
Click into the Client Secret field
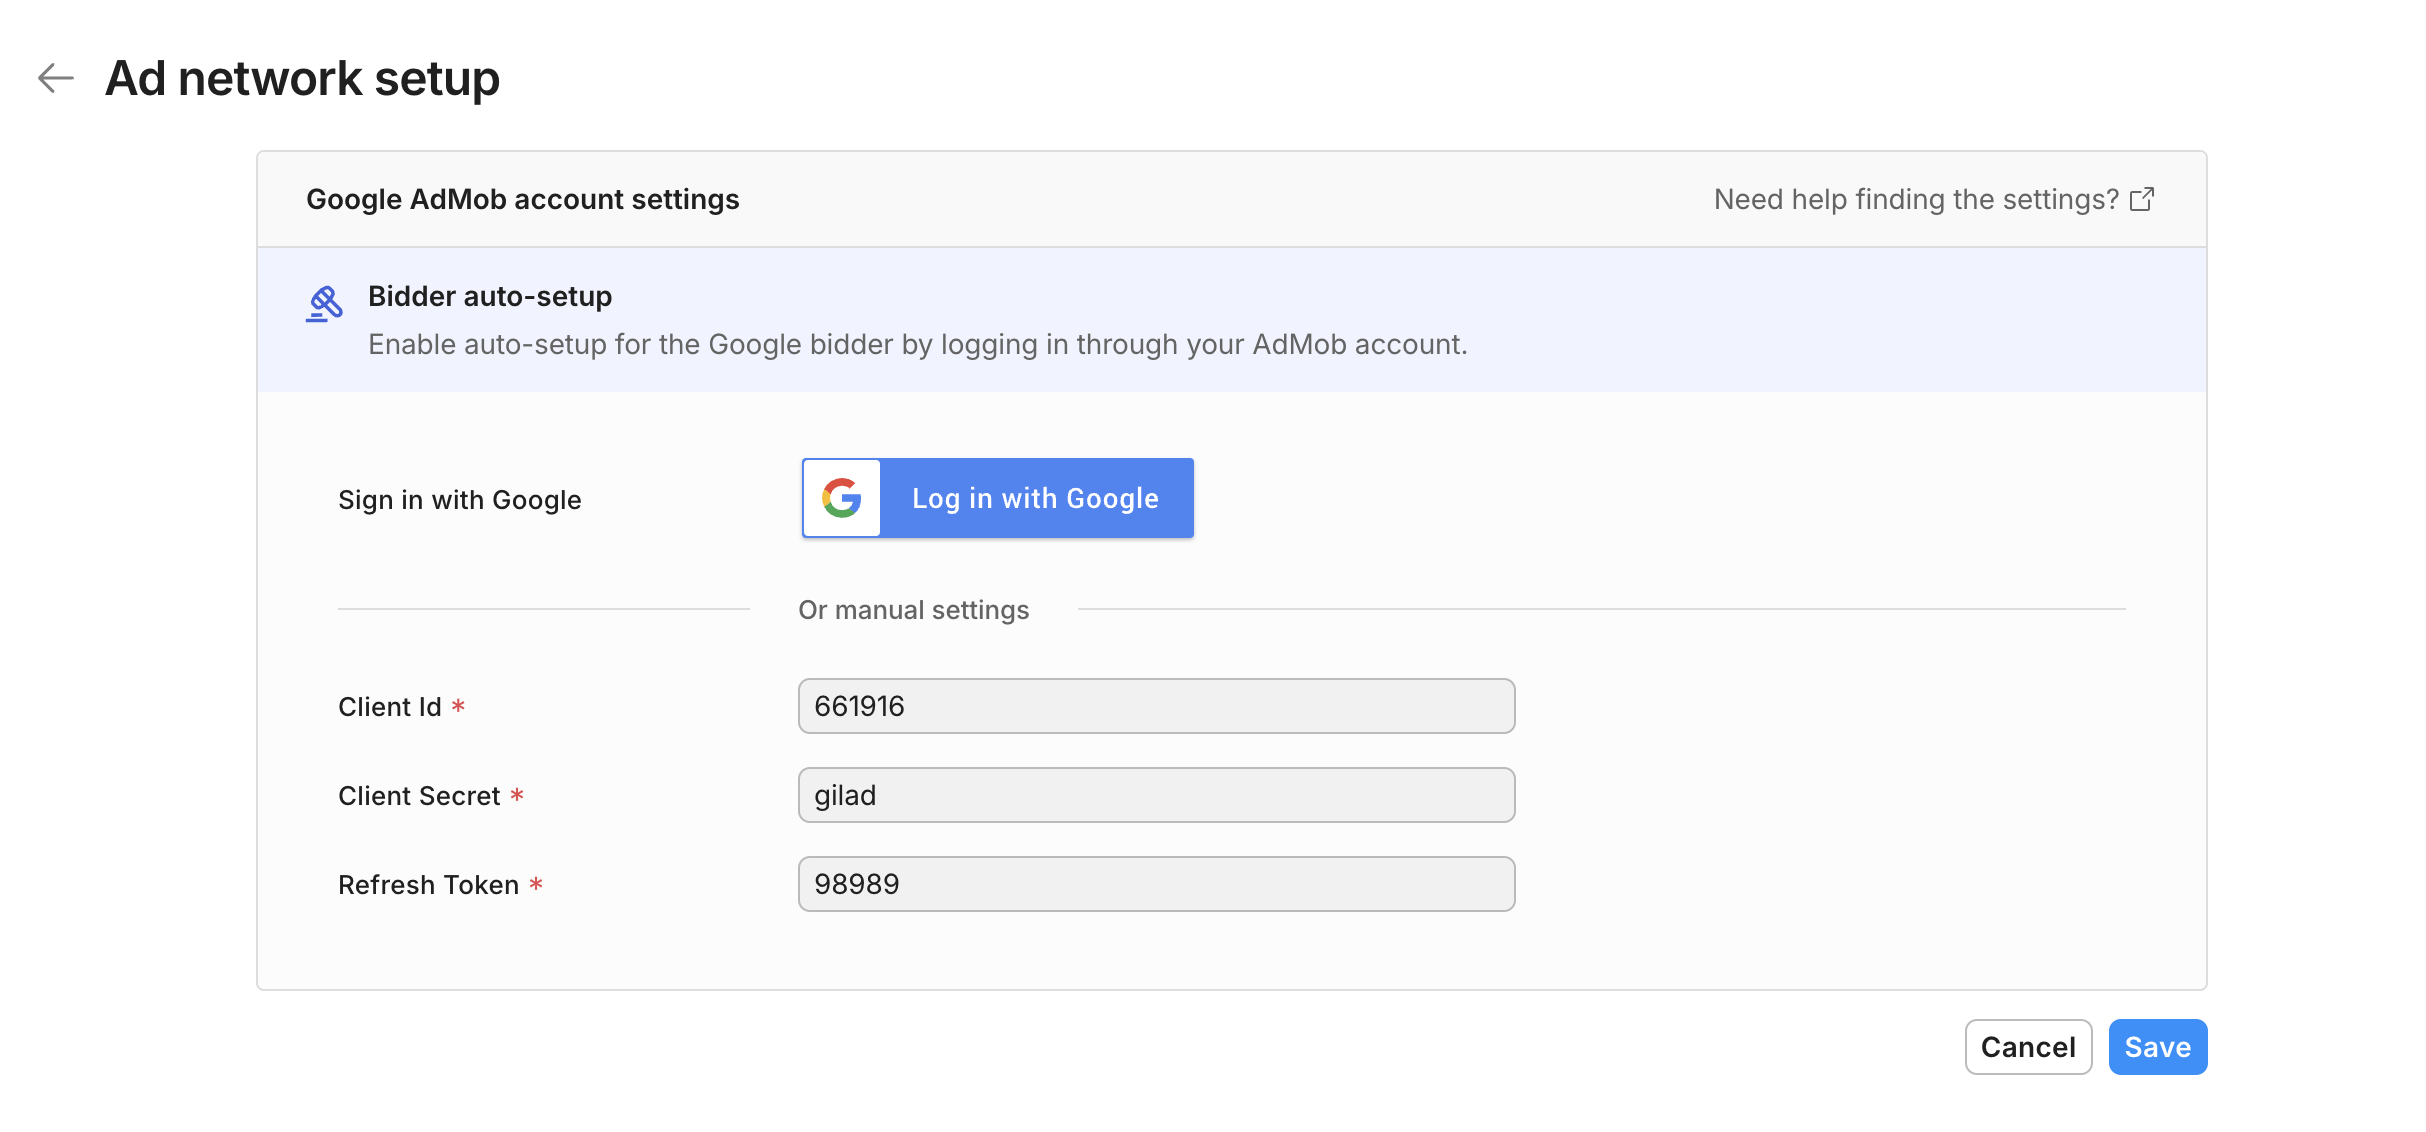(1156, 795)
